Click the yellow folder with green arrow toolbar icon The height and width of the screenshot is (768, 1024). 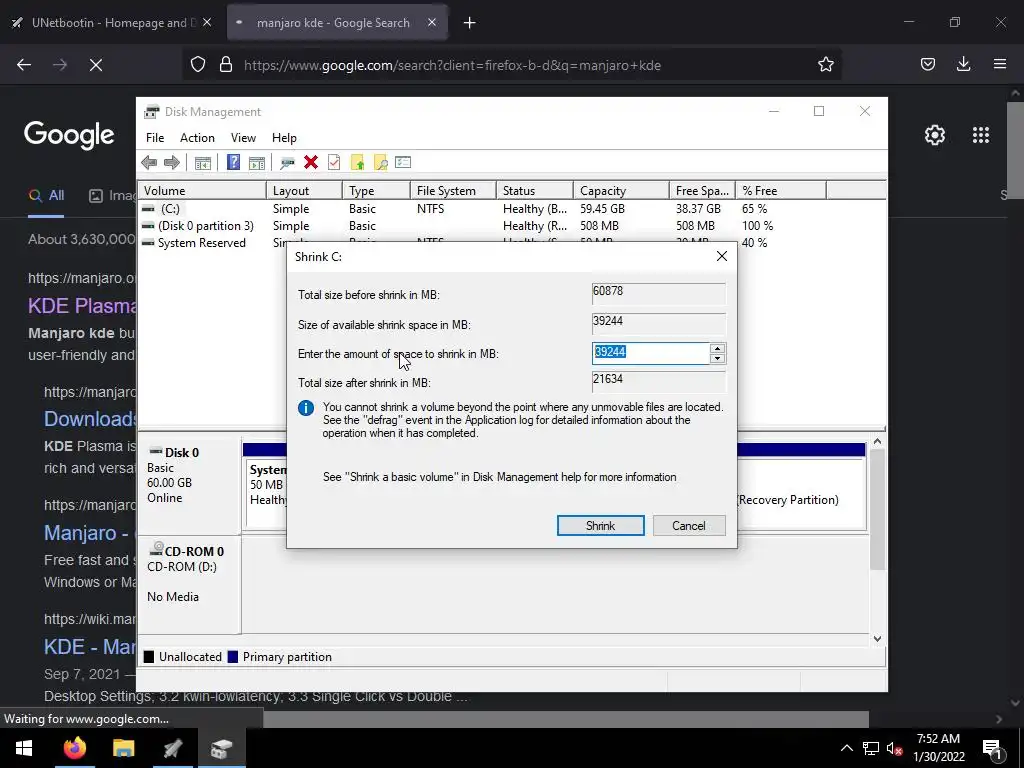[x=357, y=163]
